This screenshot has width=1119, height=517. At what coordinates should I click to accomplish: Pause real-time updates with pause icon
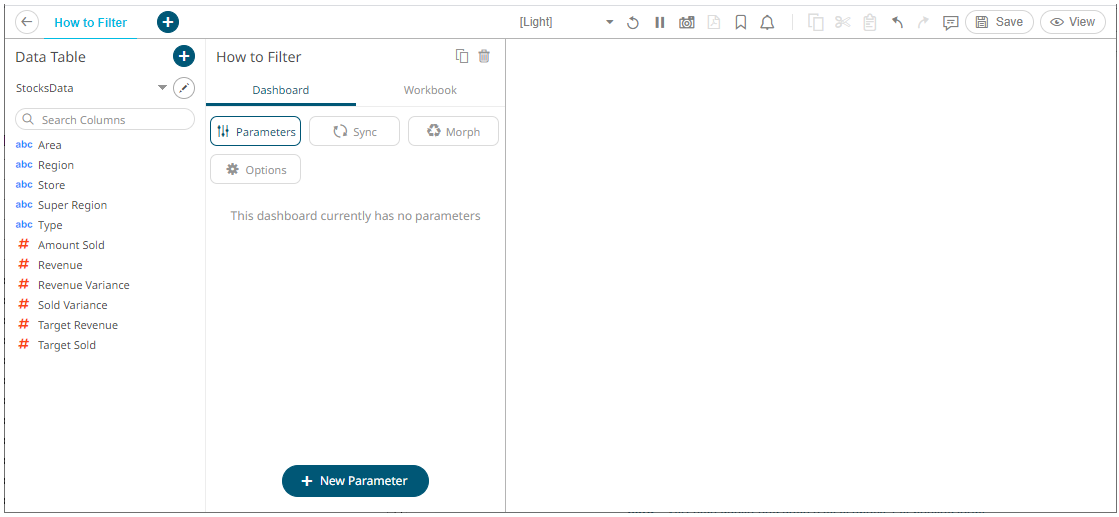point(659,23)
